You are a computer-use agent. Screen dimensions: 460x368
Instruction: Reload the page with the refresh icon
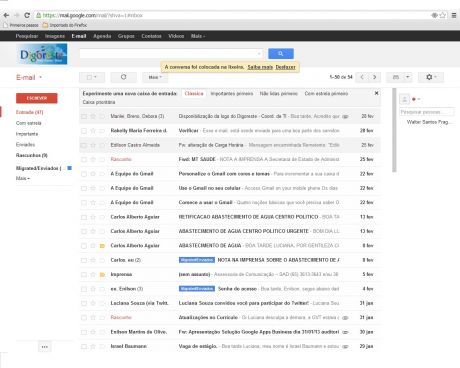pyautogui.click(x=27, y=15)
